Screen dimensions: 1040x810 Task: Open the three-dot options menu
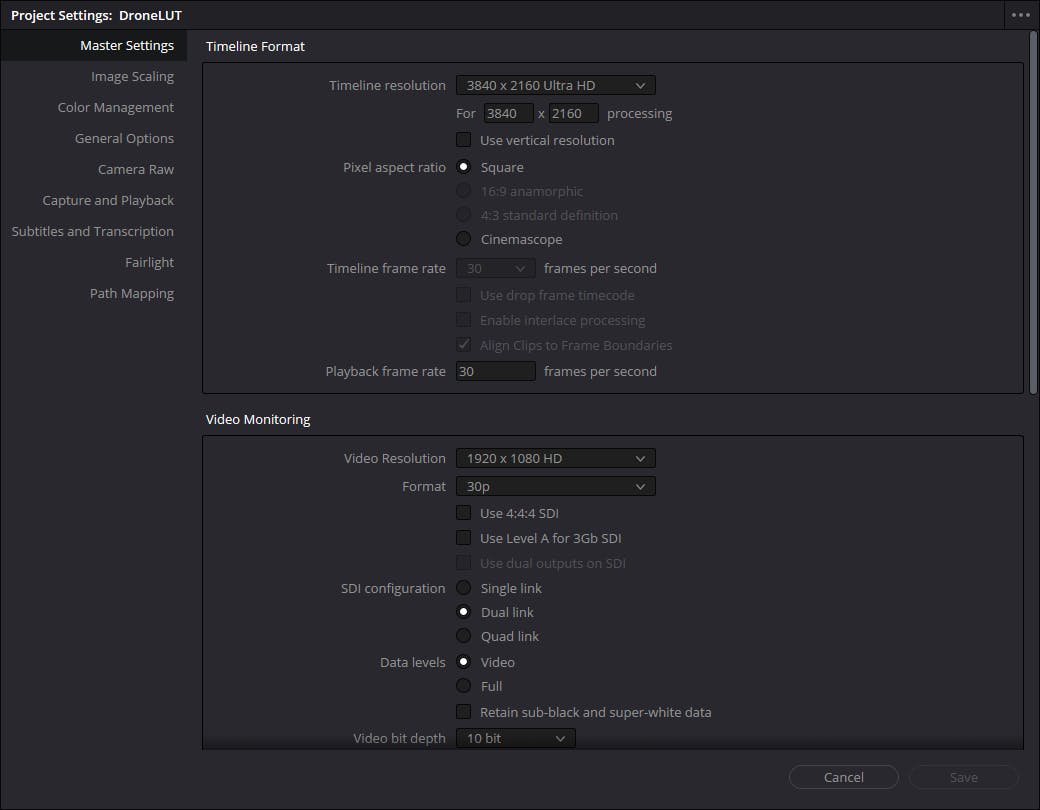pyautogui.click(x=1020, y=15)
